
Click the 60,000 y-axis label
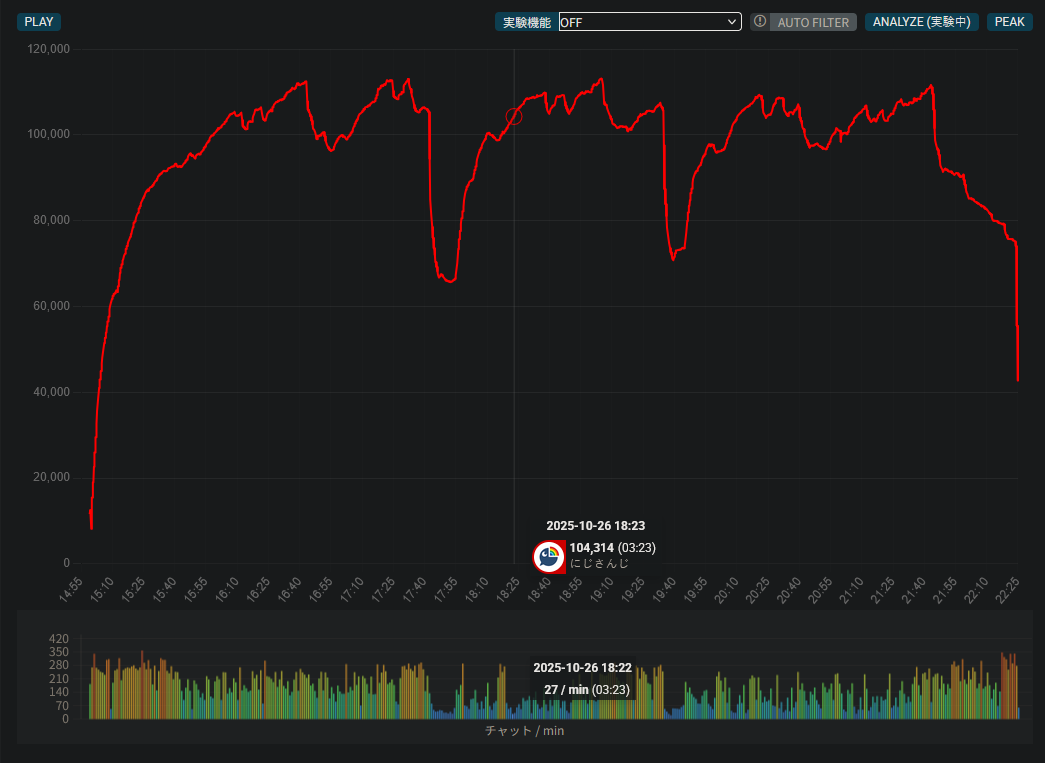51,307
